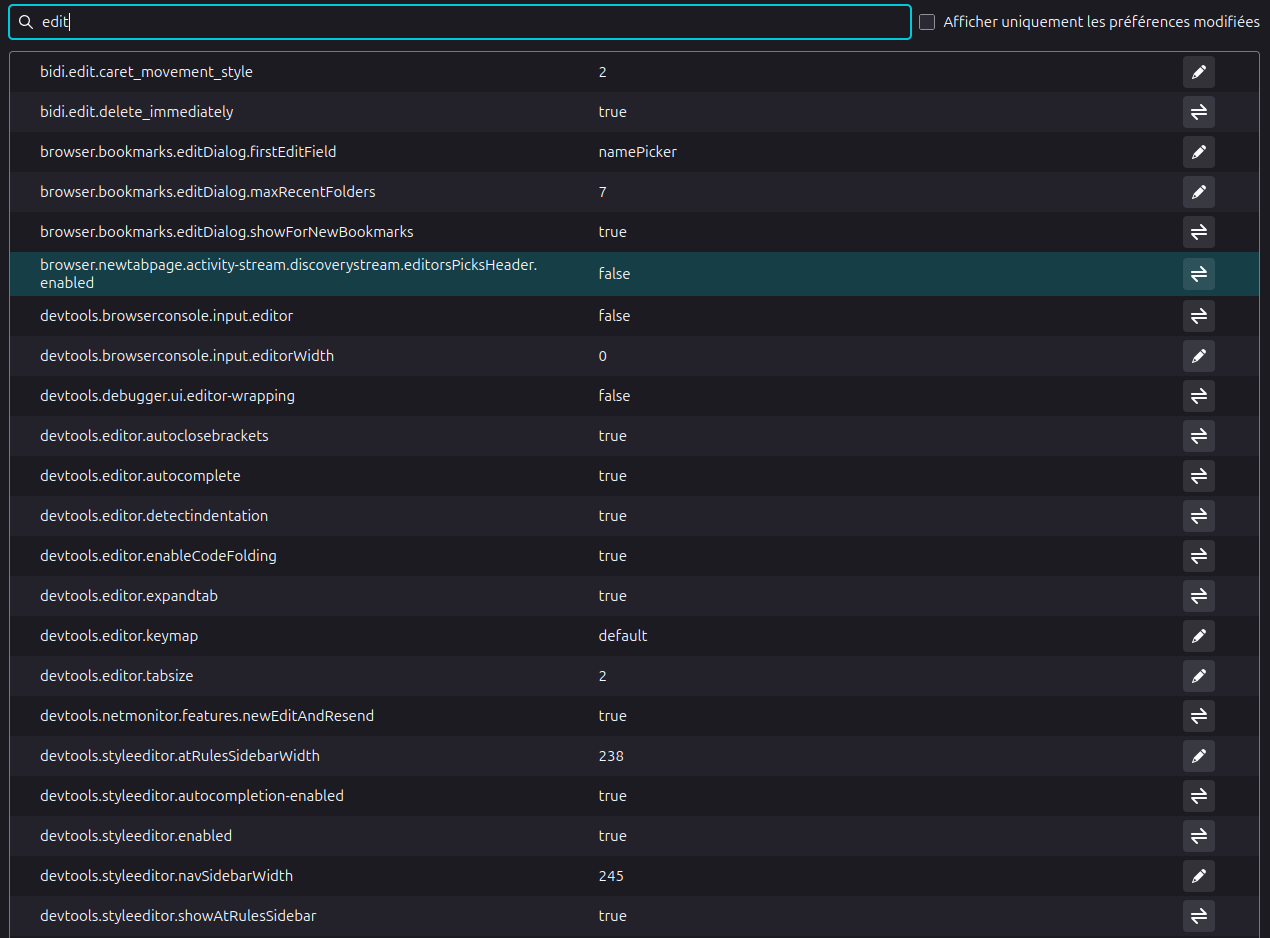Select browser.bookmarks.editDialog.showForNewBookmarks name
This screenshot has height=938, width=1270.
click(x=227, y=232)
